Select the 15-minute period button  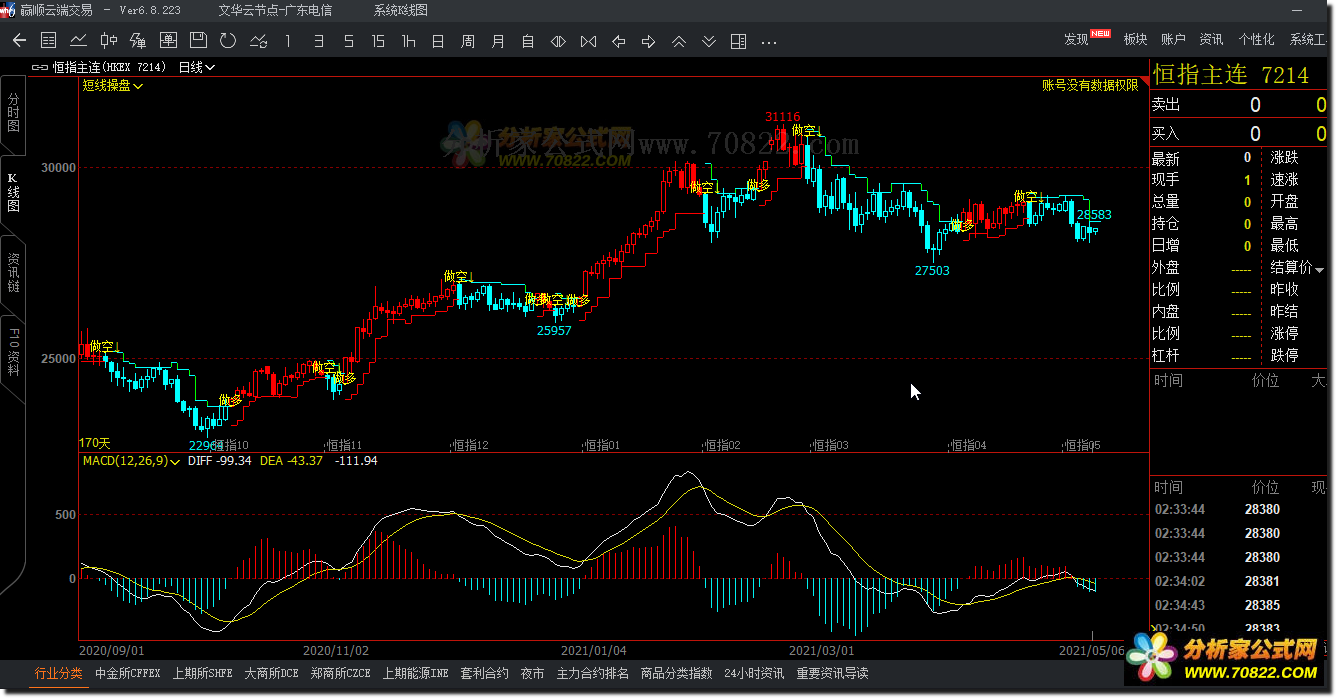click(x=378, y=41)
